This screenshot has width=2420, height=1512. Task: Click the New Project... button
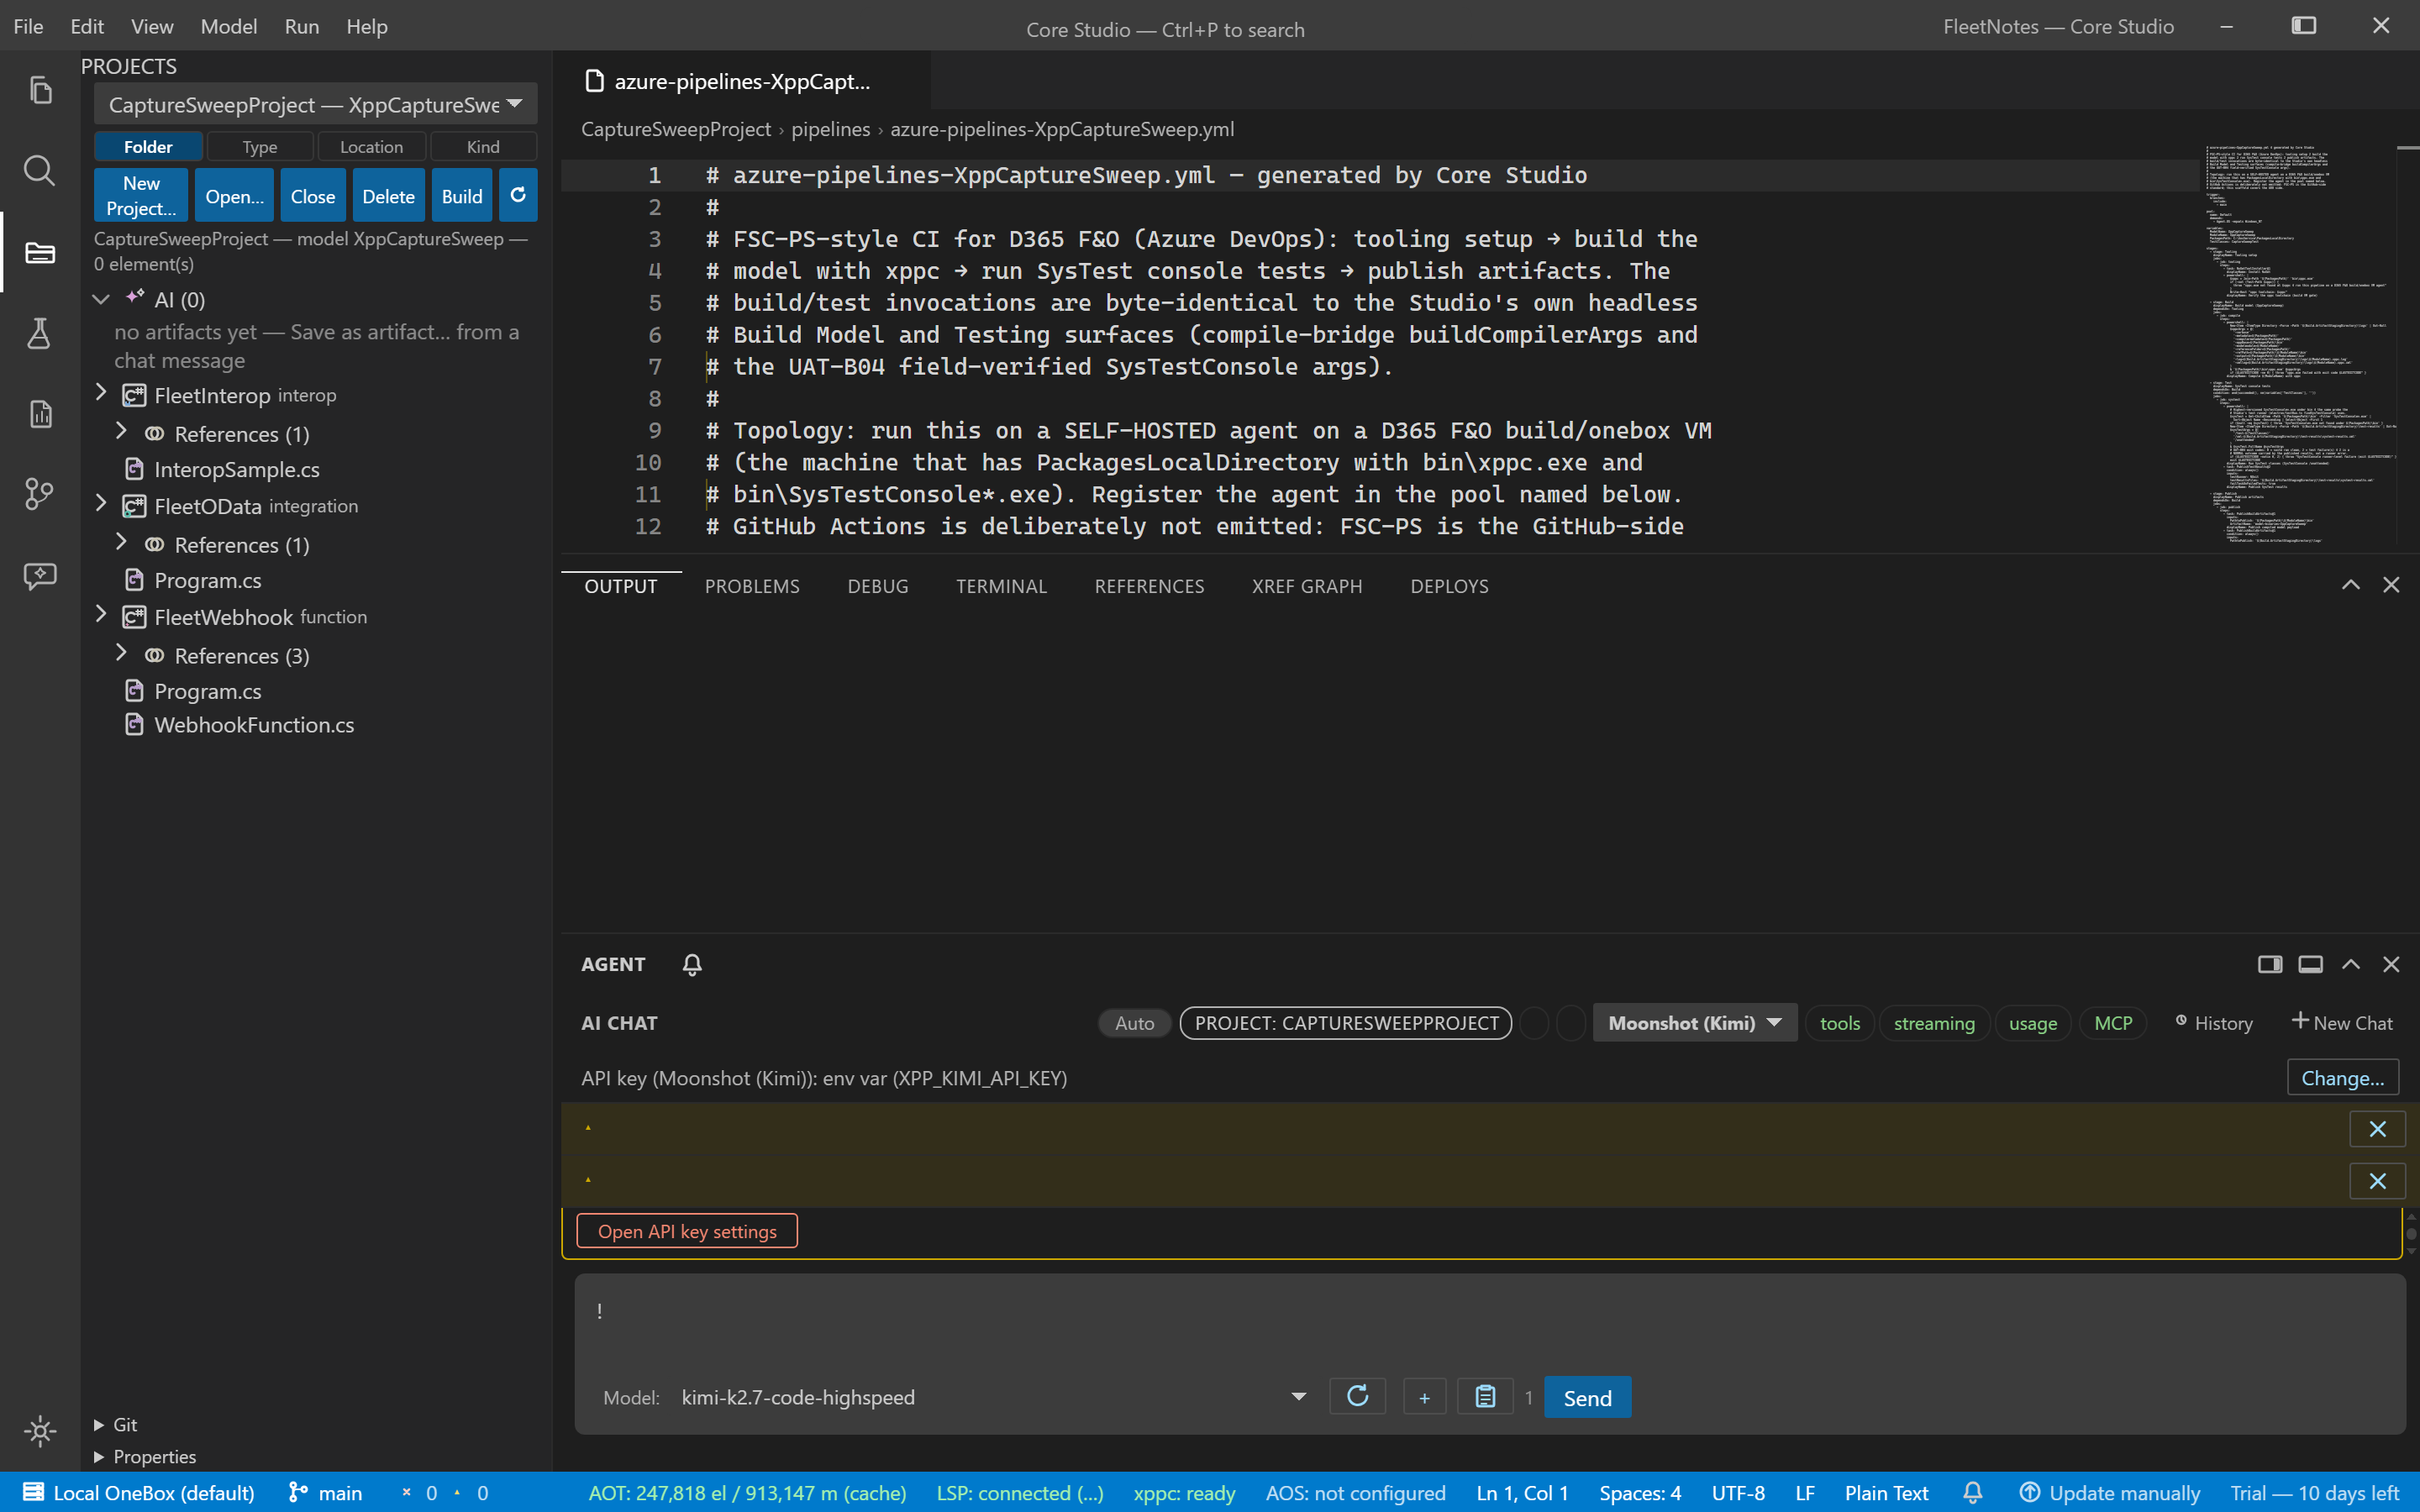pyautogui.click(x=141, y=195)
